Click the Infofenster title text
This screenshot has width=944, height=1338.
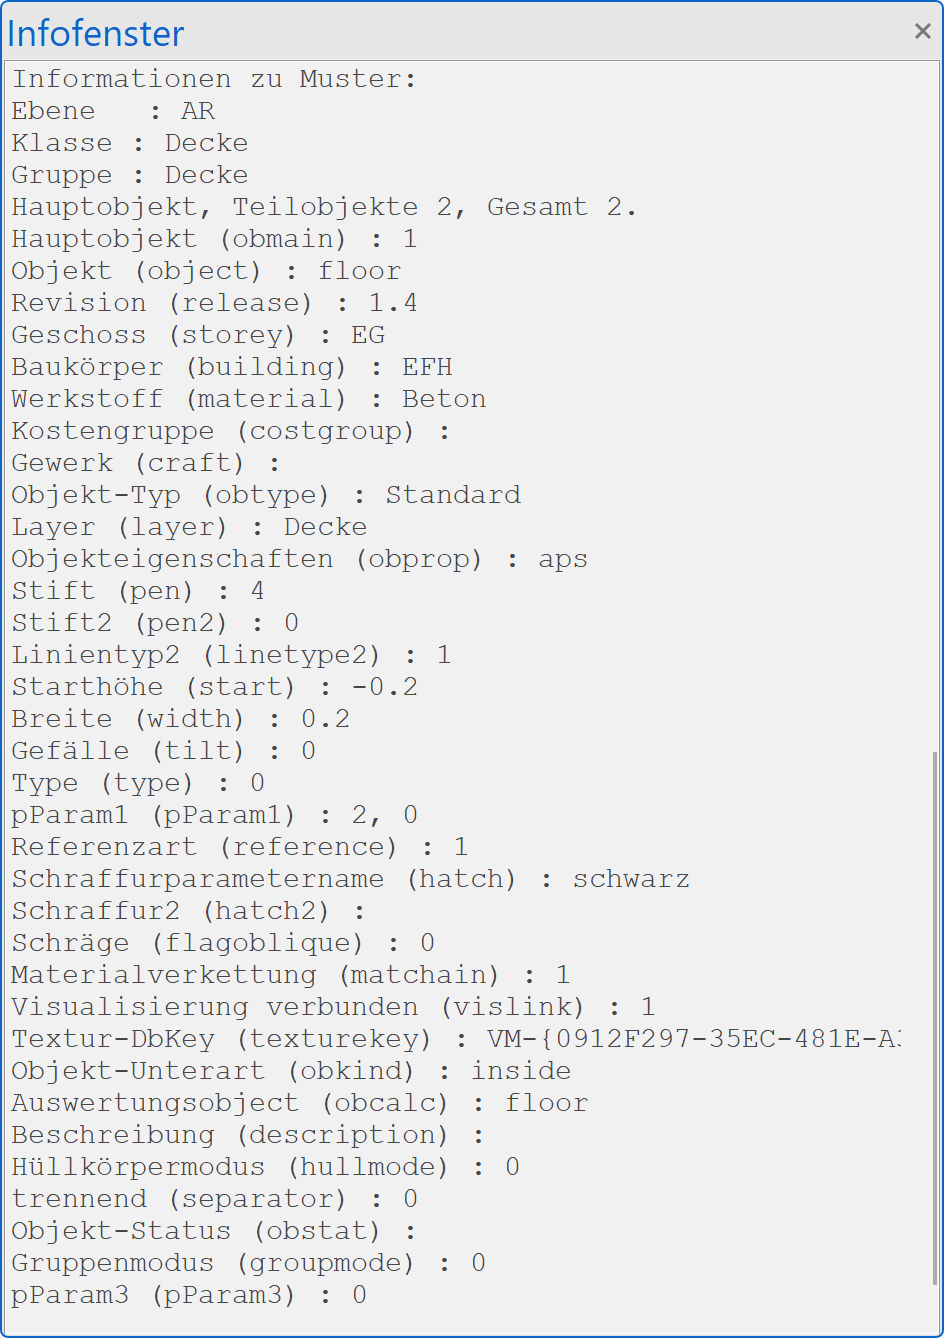[x=96, y=34]
